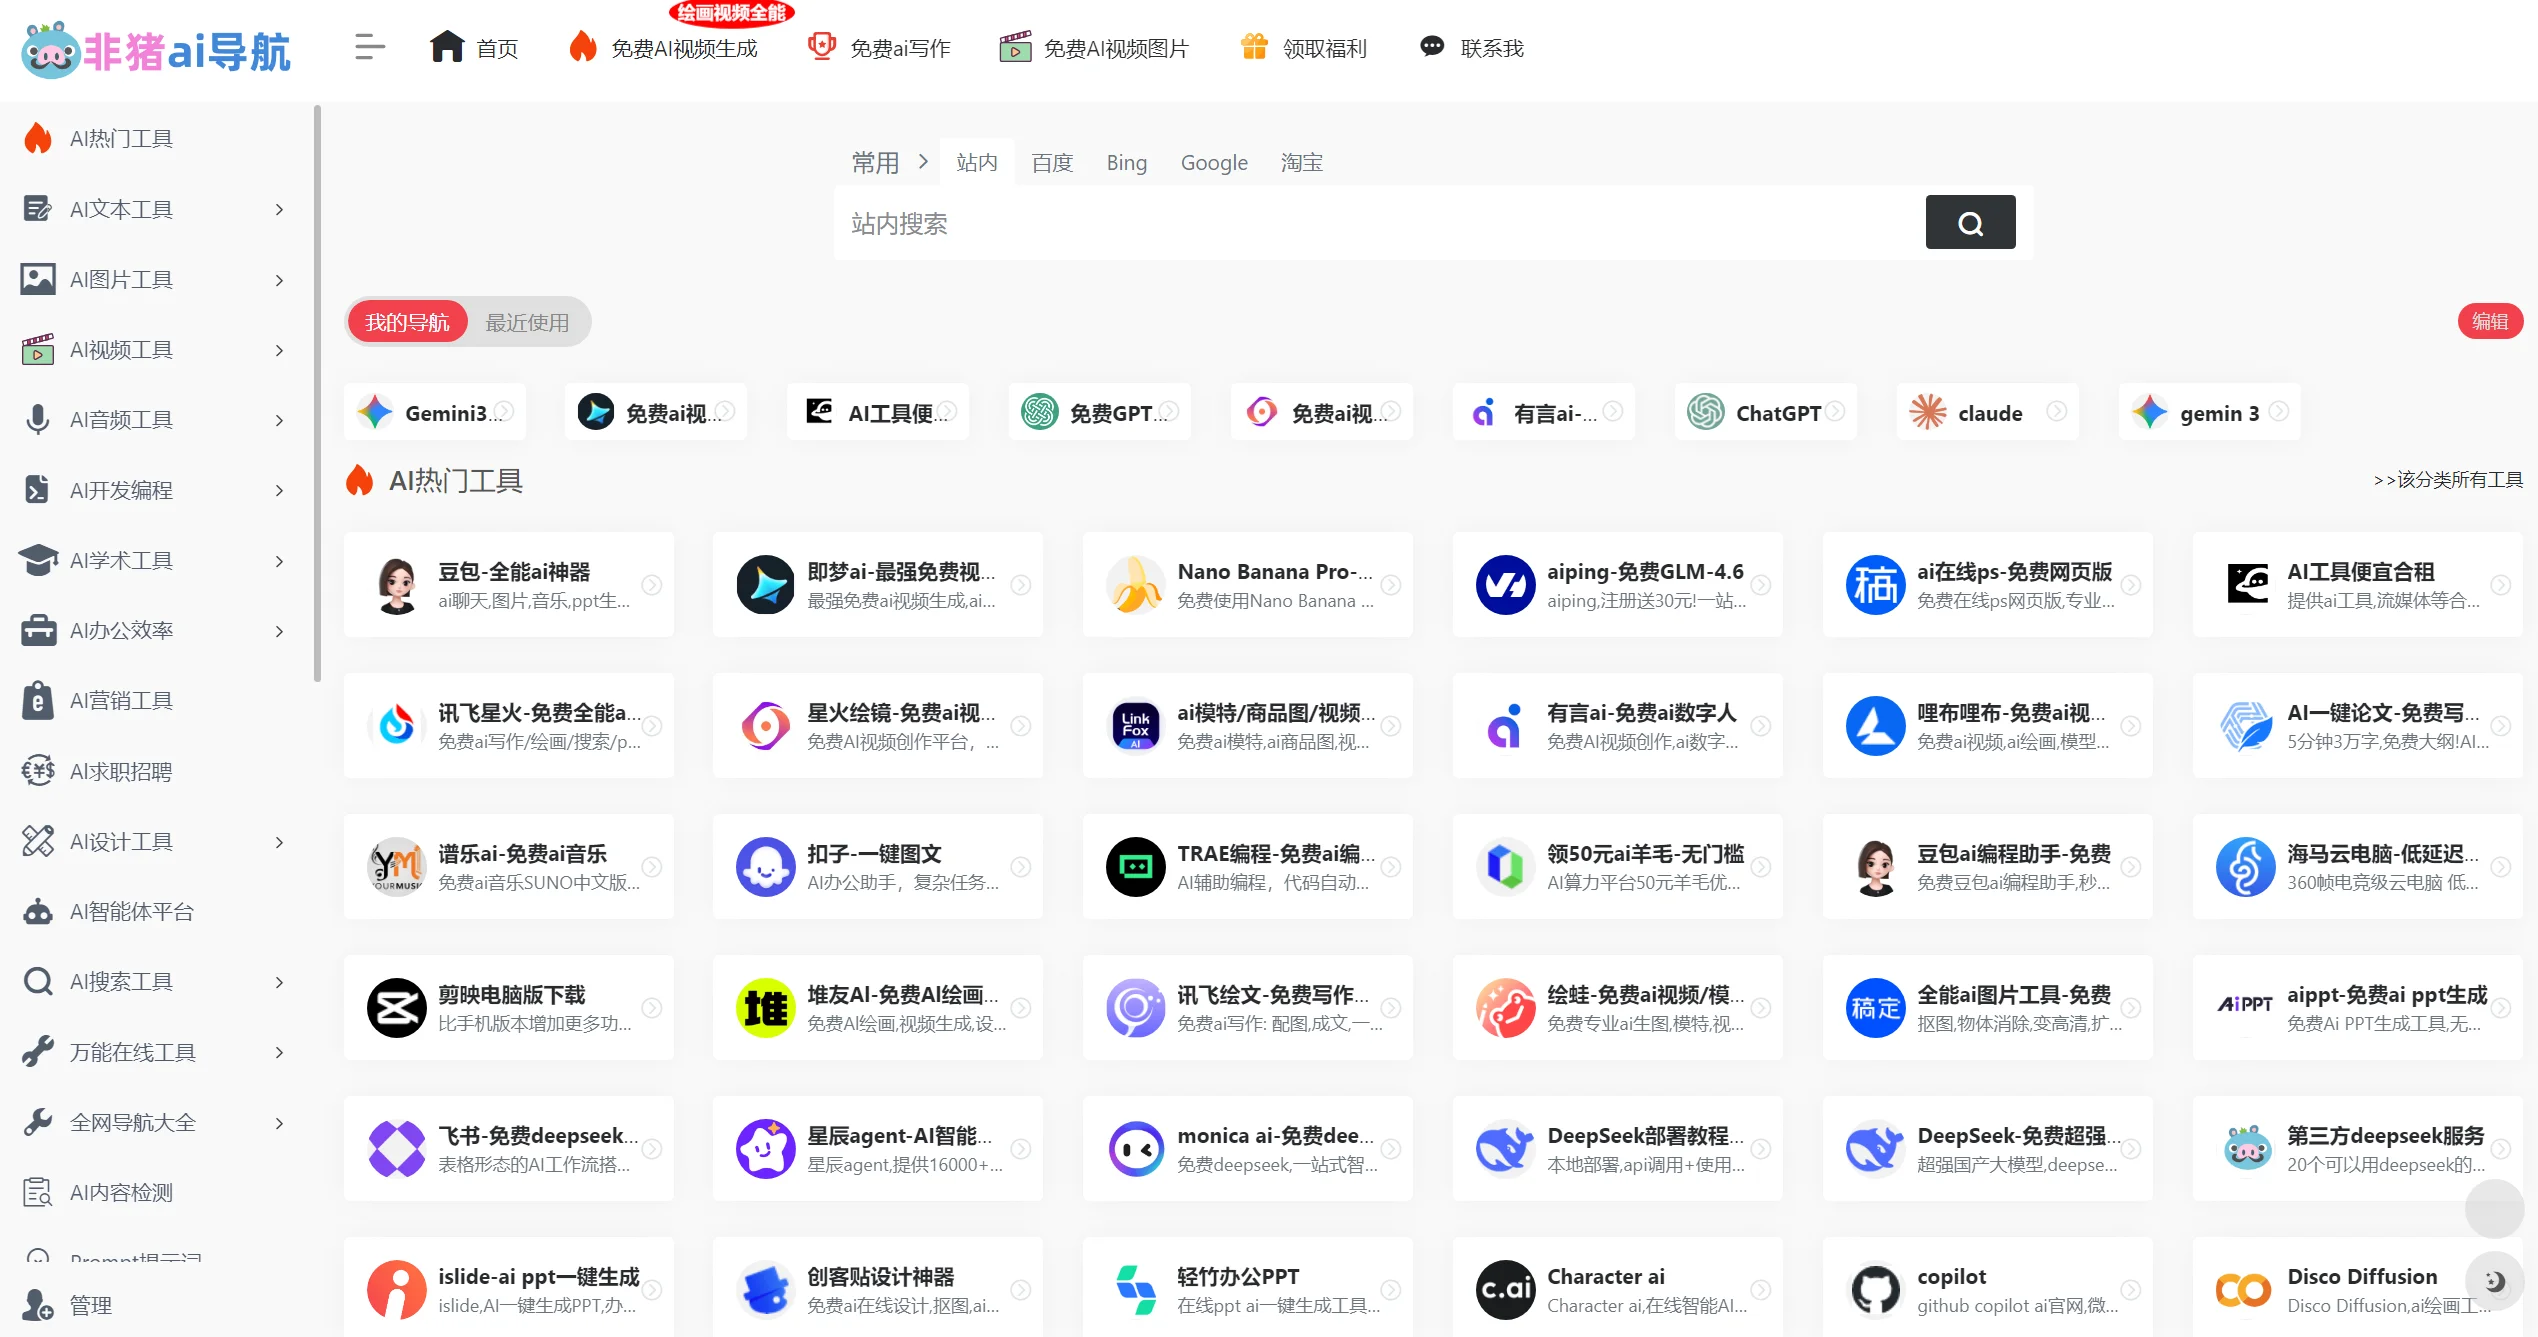Click the claude quick link icon
Screen dimensions: 2538x1337
[1926, 411]
